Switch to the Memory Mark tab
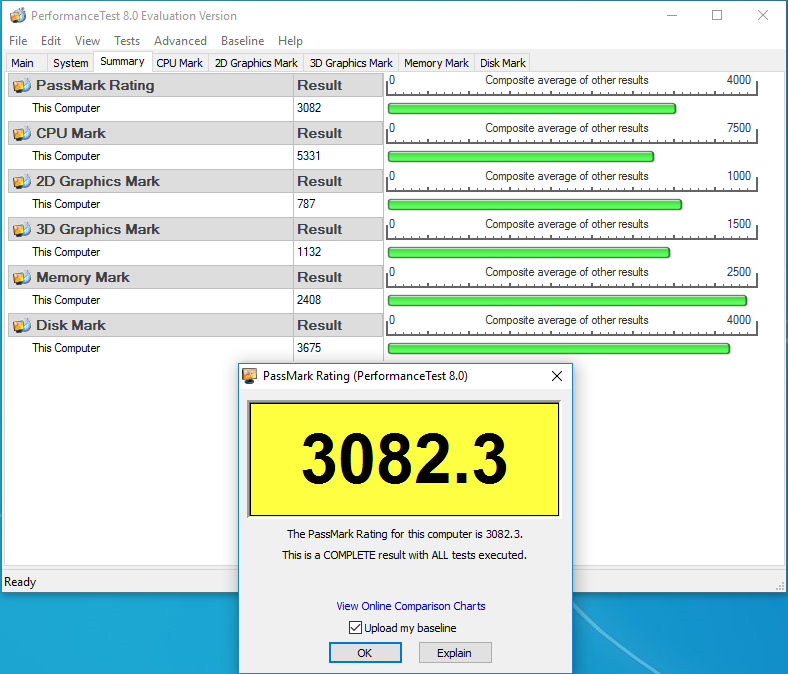 click(x=436, y=63)
